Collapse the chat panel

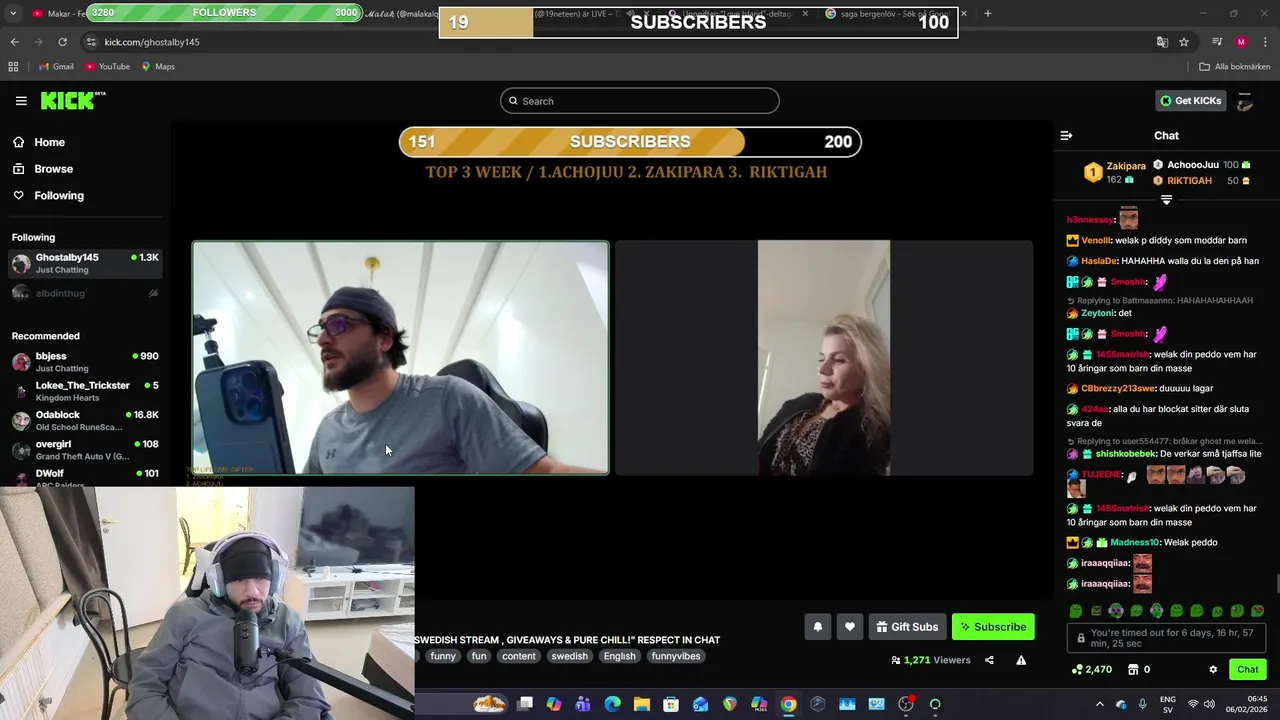(x=1066, y=135)
